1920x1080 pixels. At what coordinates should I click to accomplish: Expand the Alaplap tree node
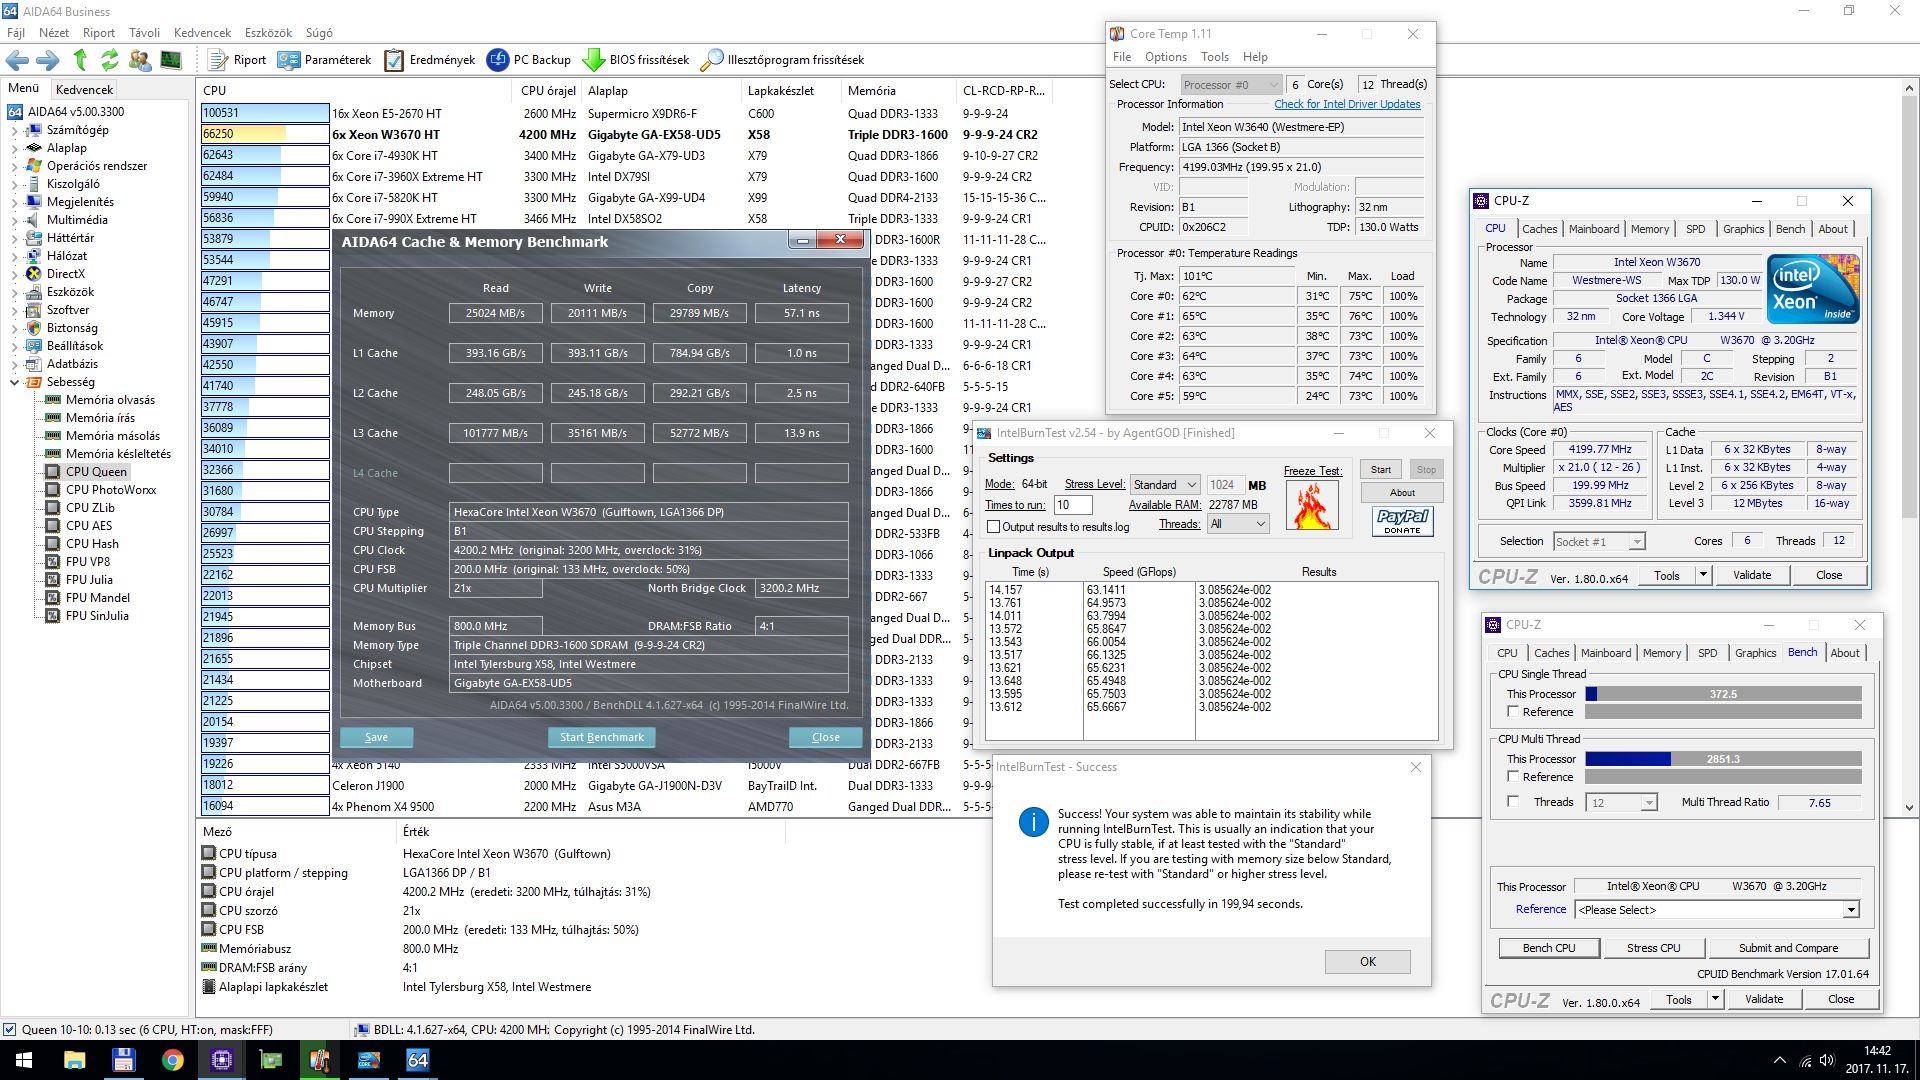tap(14, 148)
